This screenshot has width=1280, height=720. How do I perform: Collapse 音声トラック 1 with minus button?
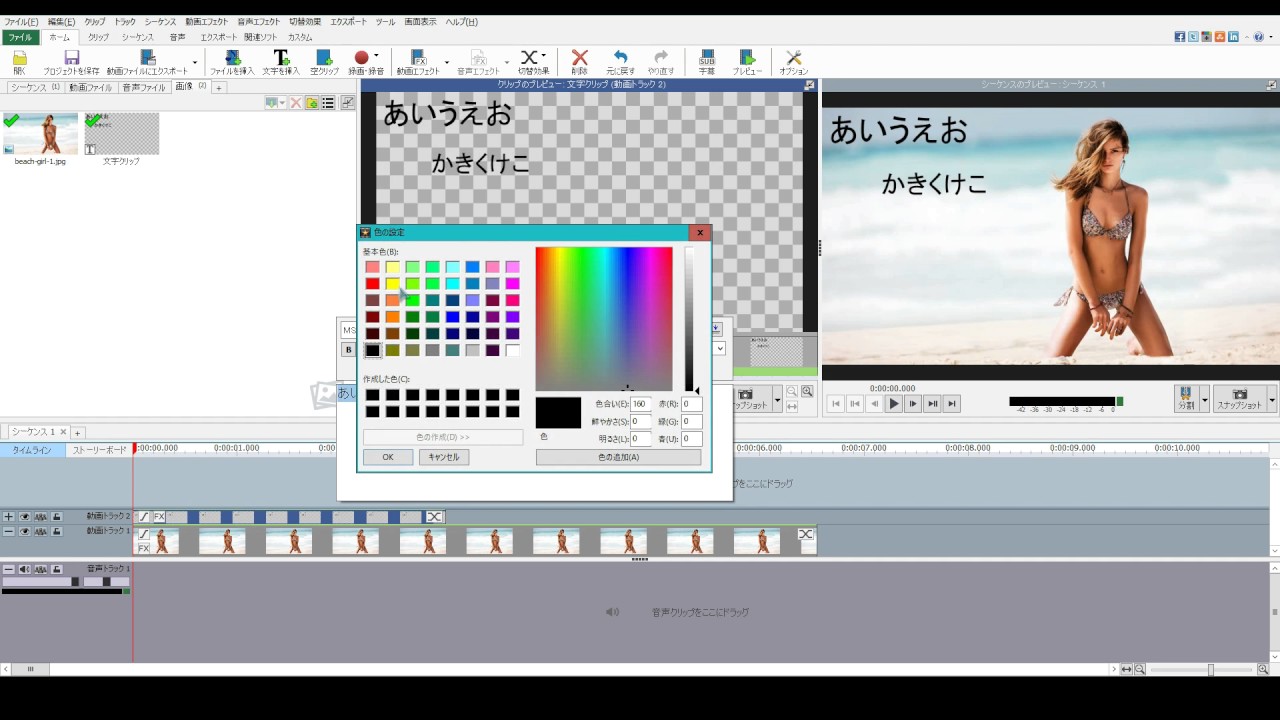[9, 569]
